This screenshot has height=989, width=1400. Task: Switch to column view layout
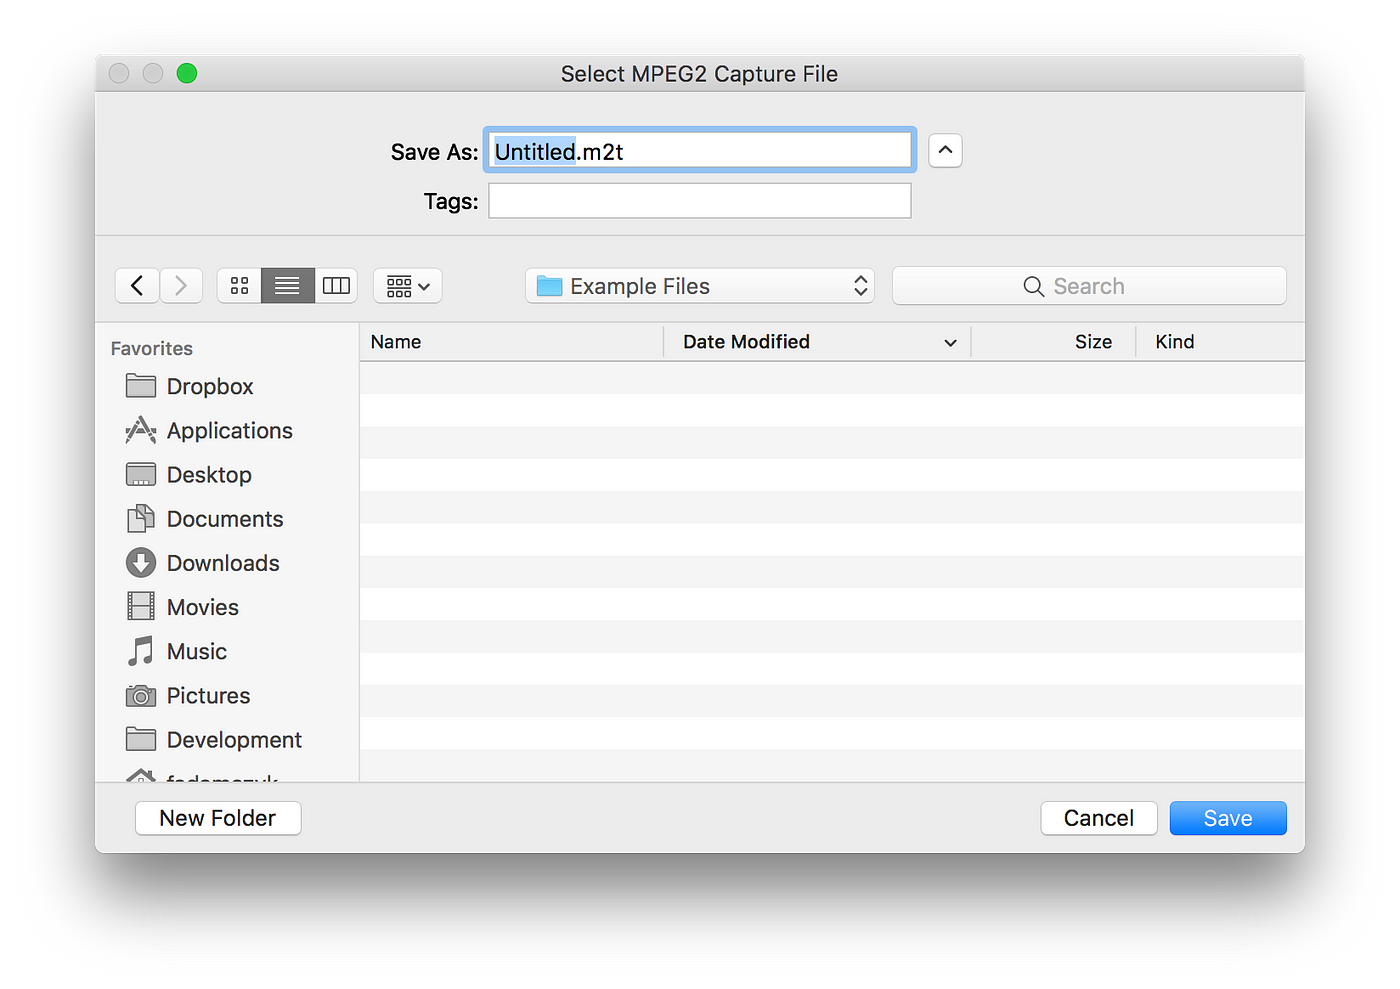[336, 285]
